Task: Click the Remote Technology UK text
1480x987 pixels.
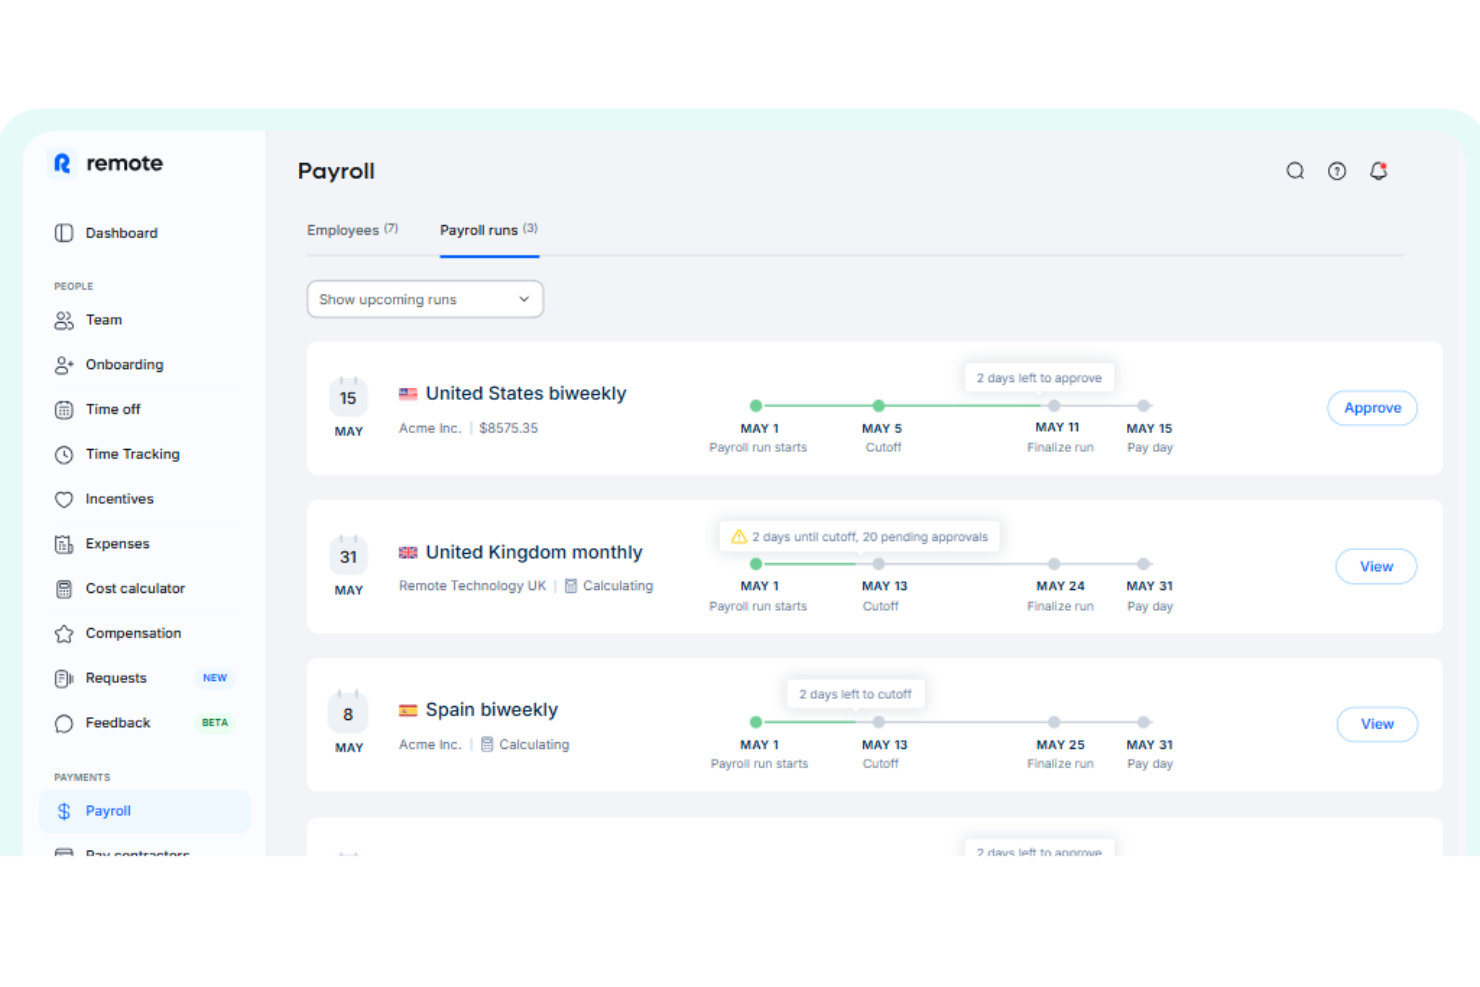Action: click(x=472, y=586)
